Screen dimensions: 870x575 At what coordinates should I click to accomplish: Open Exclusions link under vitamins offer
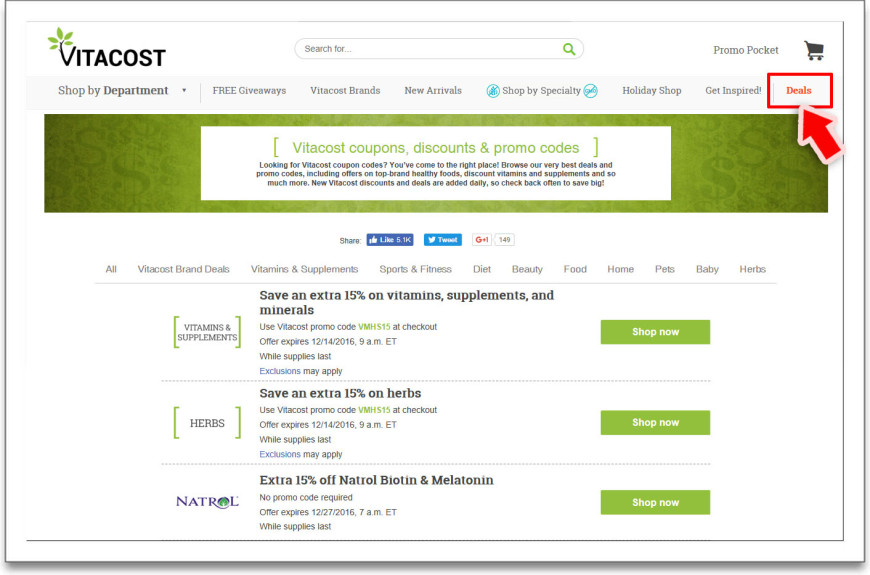point(280,371)
